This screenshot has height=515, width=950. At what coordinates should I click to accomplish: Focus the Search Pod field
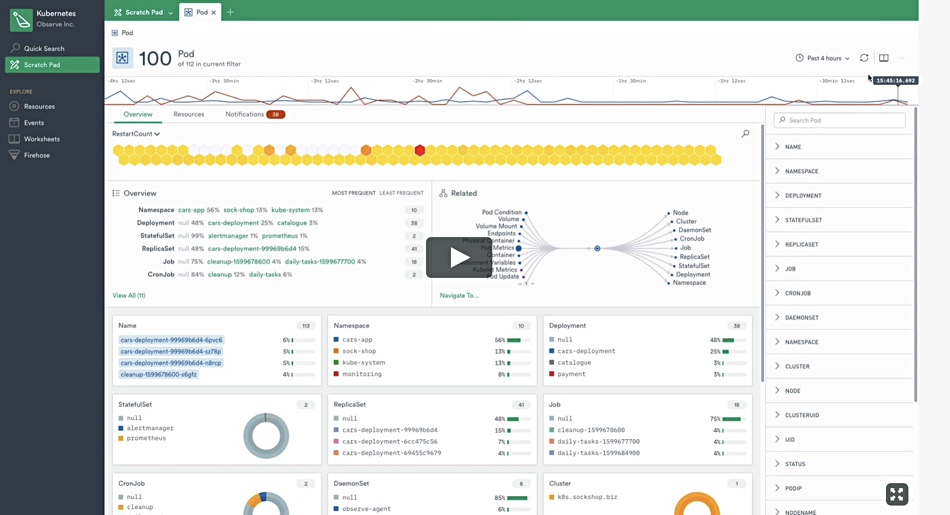click(x=839, y=120)
